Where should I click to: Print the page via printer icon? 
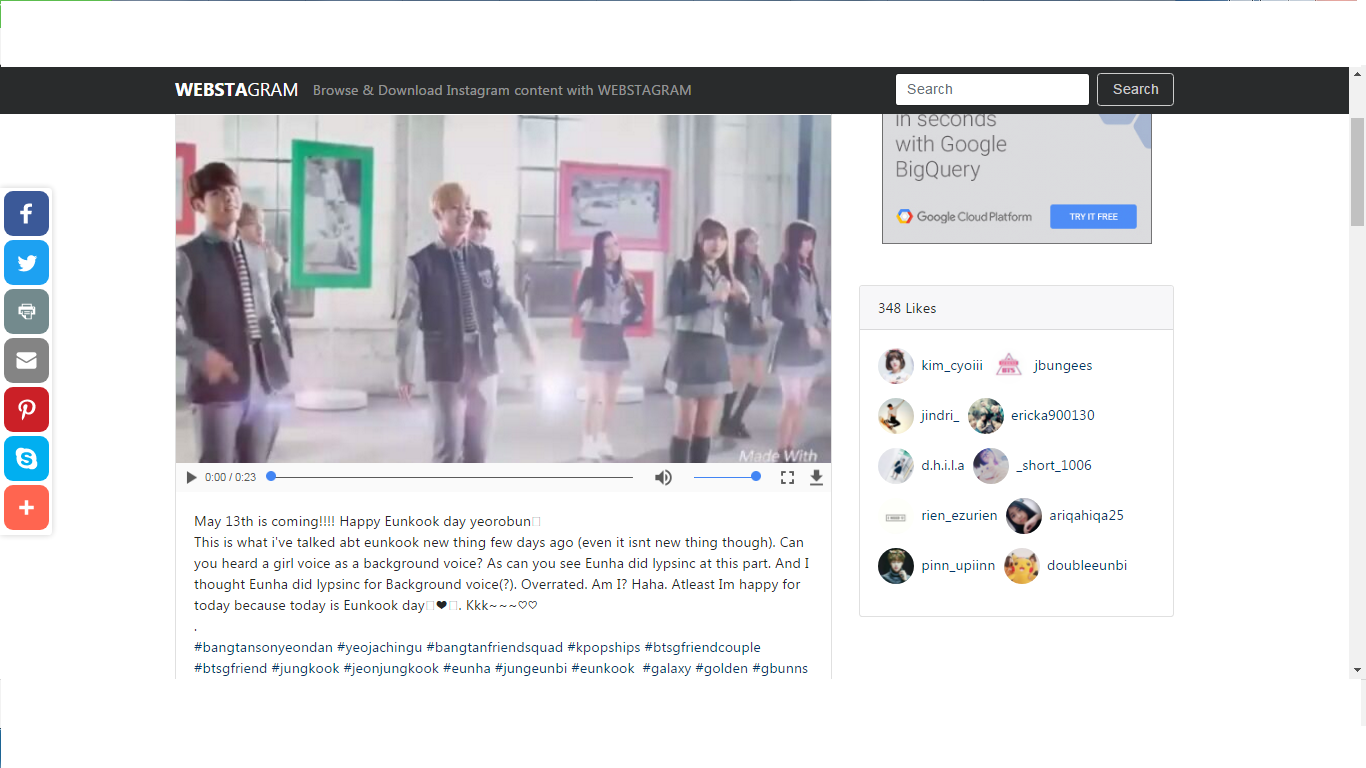(x=26, y=311)
